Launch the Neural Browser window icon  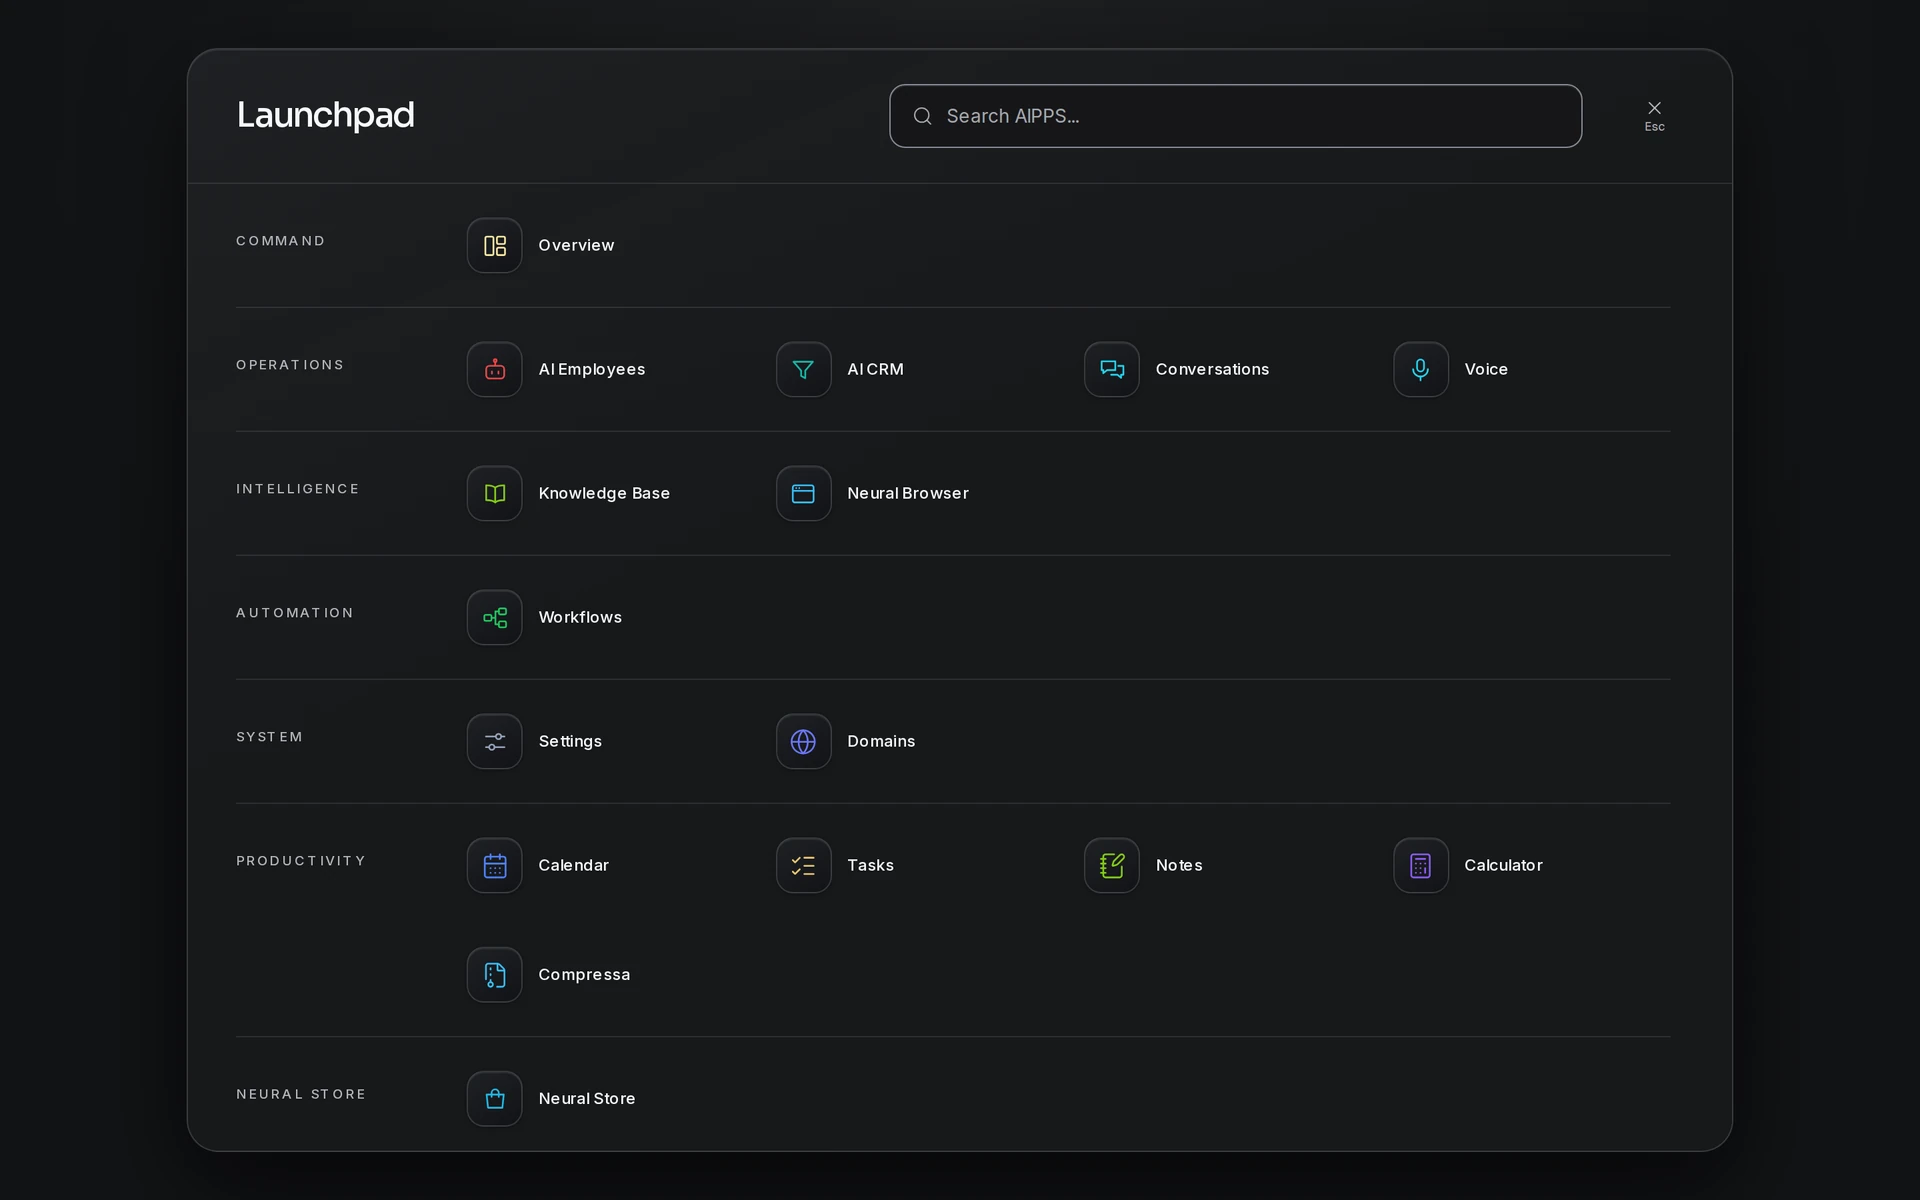point(803,493)
